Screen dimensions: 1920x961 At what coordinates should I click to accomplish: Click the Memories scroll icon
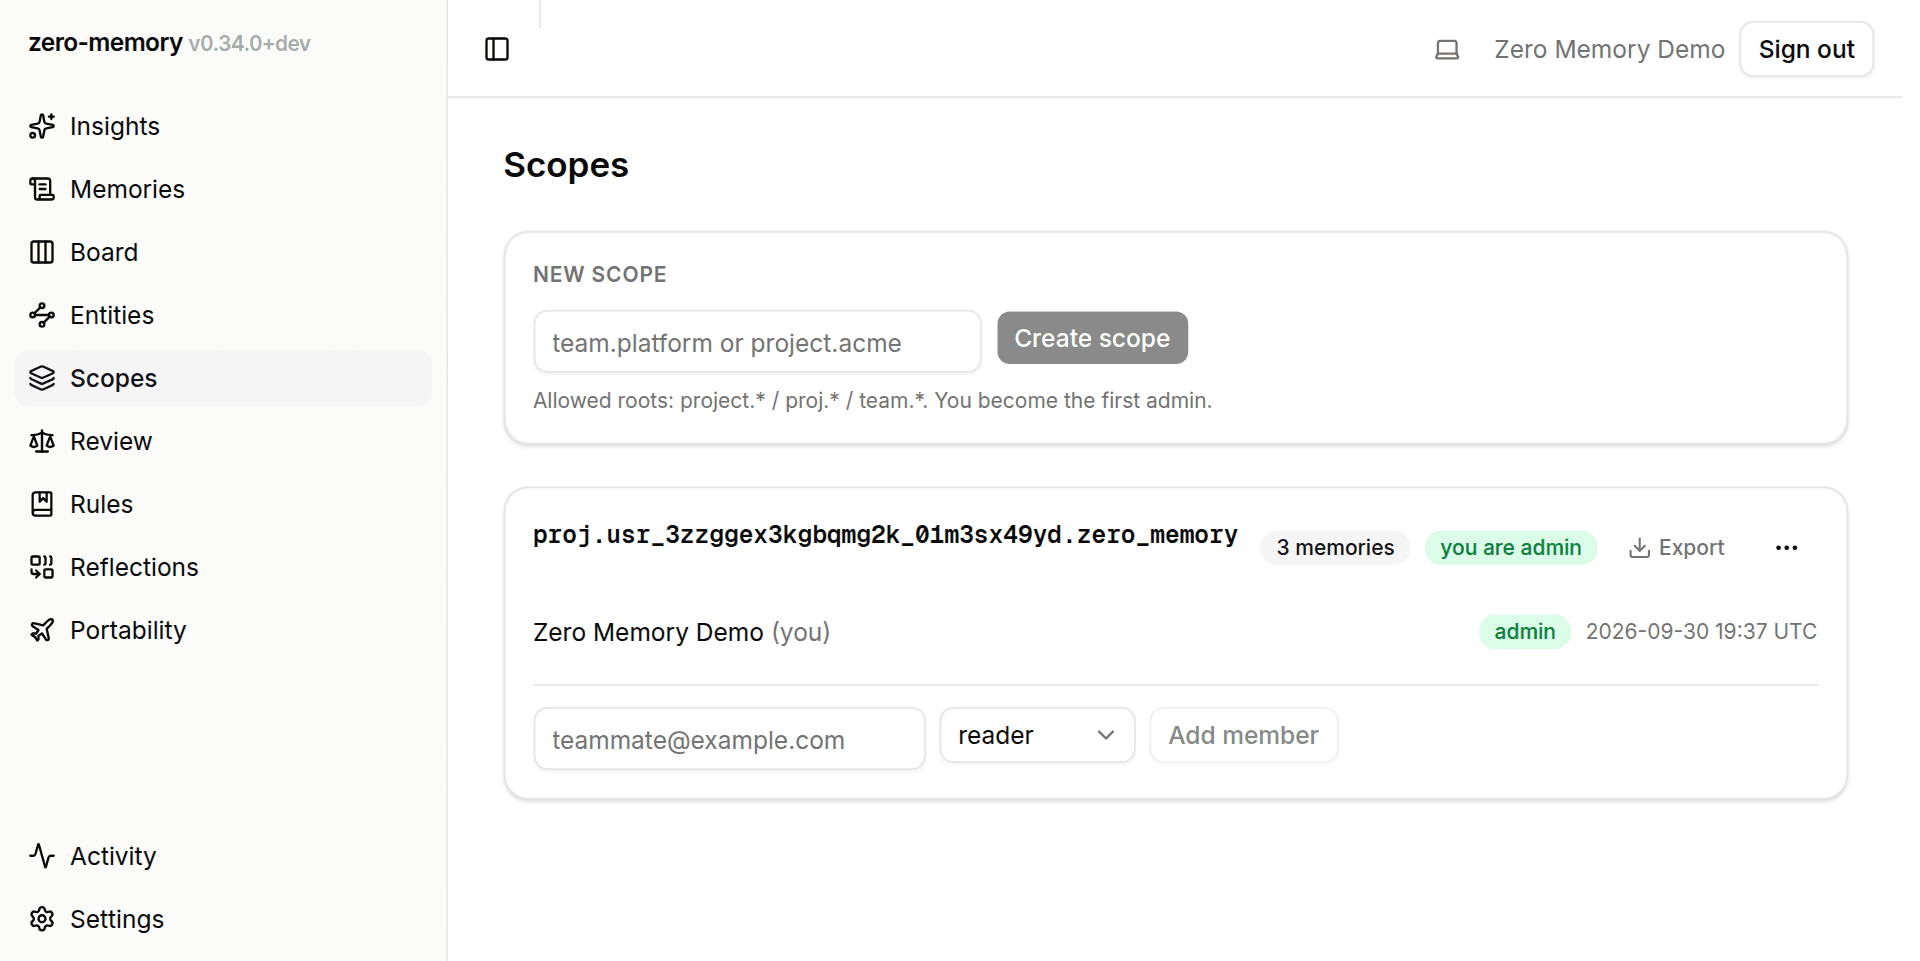(42, 189)
